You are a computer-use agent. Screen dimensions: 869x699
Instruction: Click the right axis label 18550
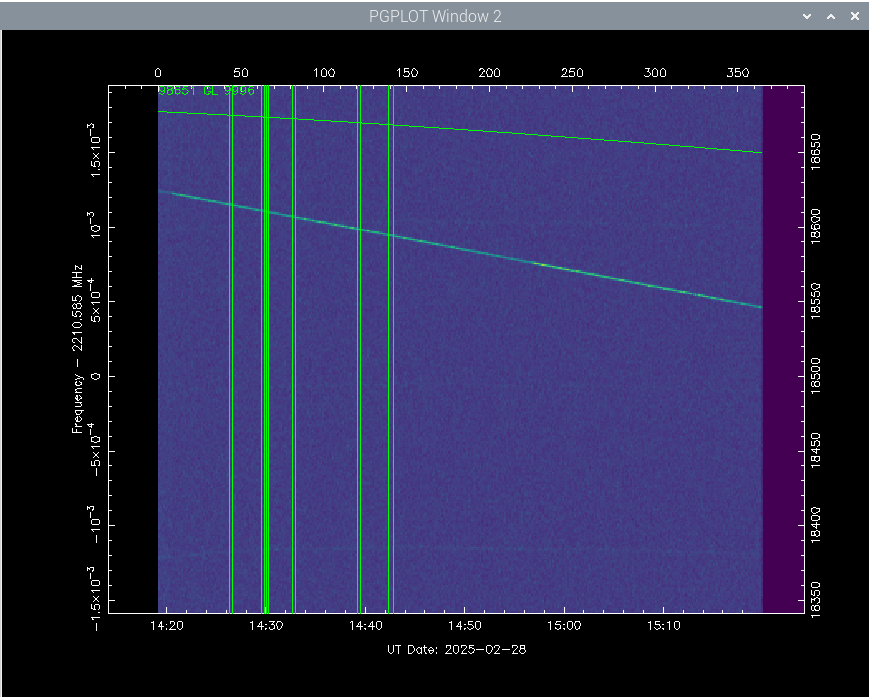click(x=815, y=301)
